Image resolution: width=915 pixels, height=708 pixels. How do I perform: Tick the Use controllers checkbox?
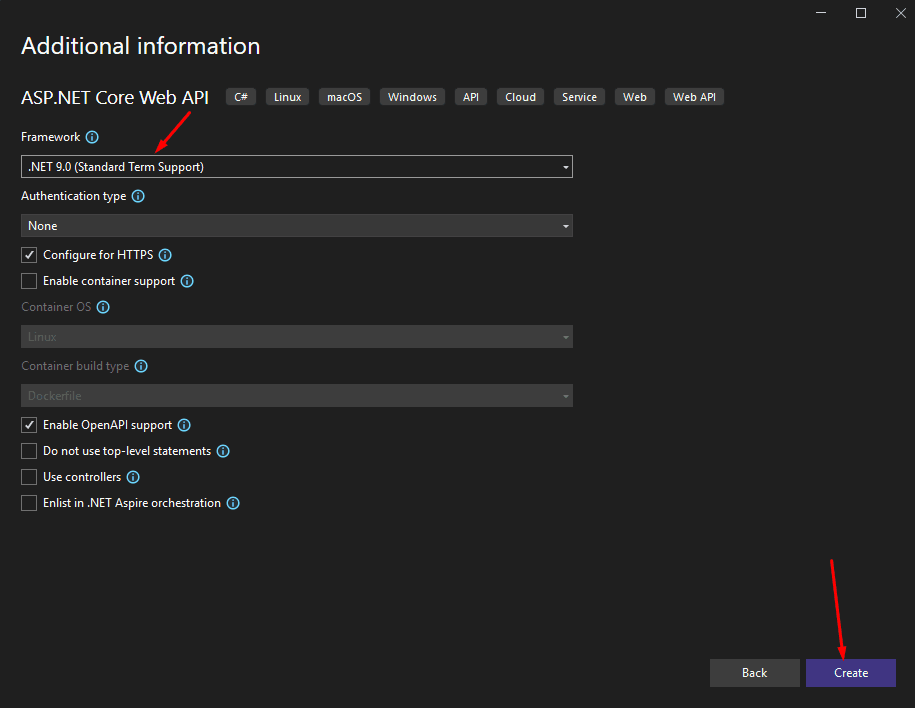click(x=29, y=477)
